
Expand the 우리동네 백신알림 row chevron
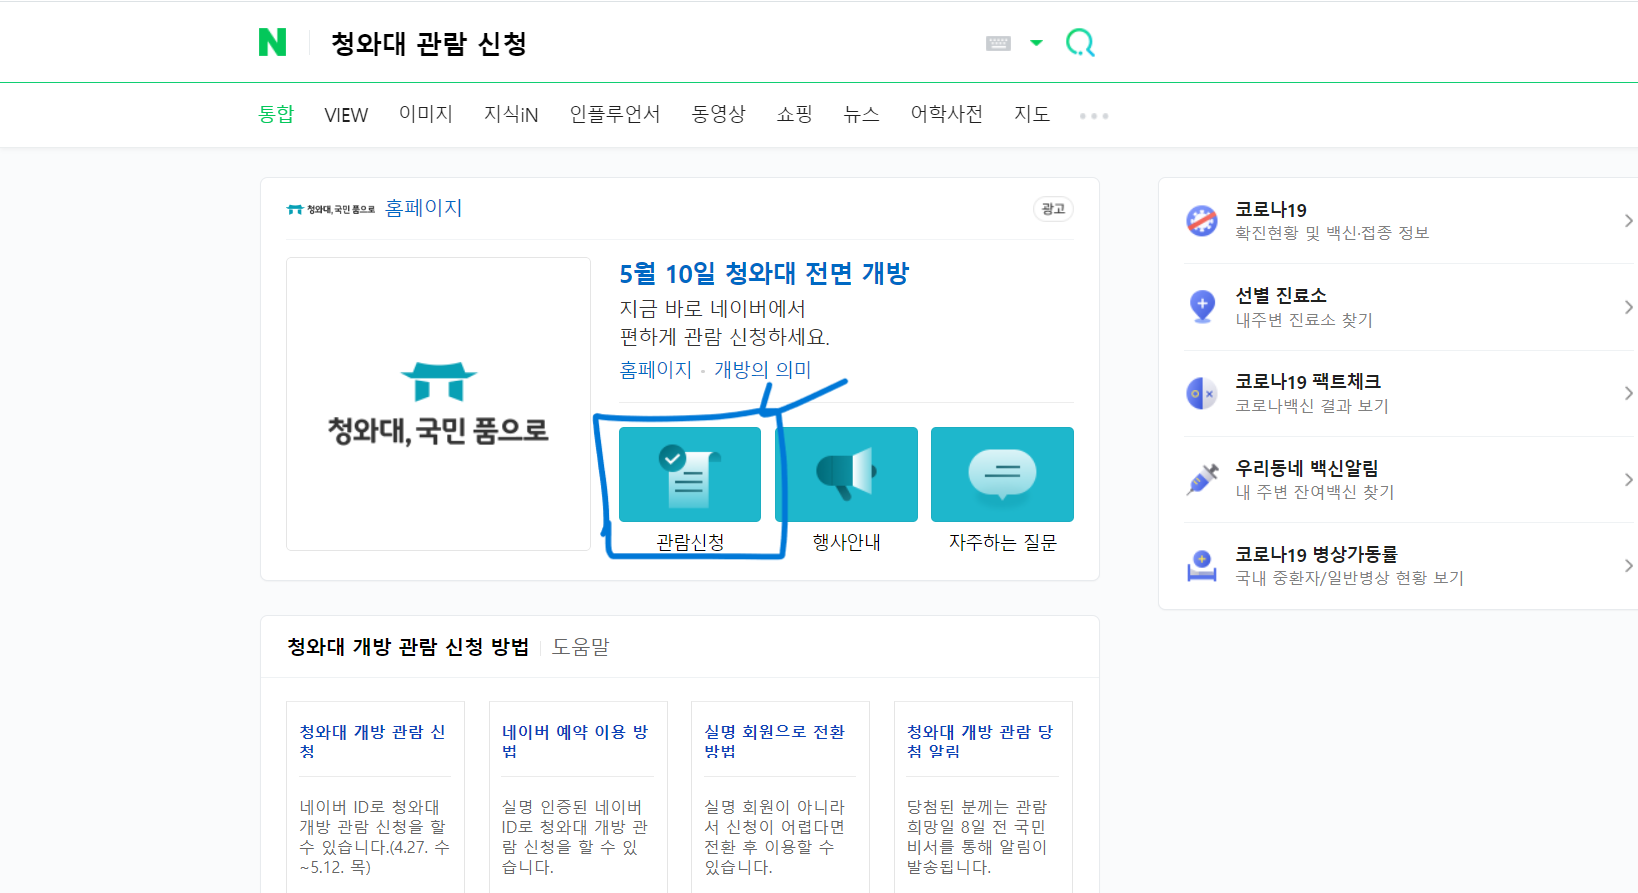tap(1628, 480)
